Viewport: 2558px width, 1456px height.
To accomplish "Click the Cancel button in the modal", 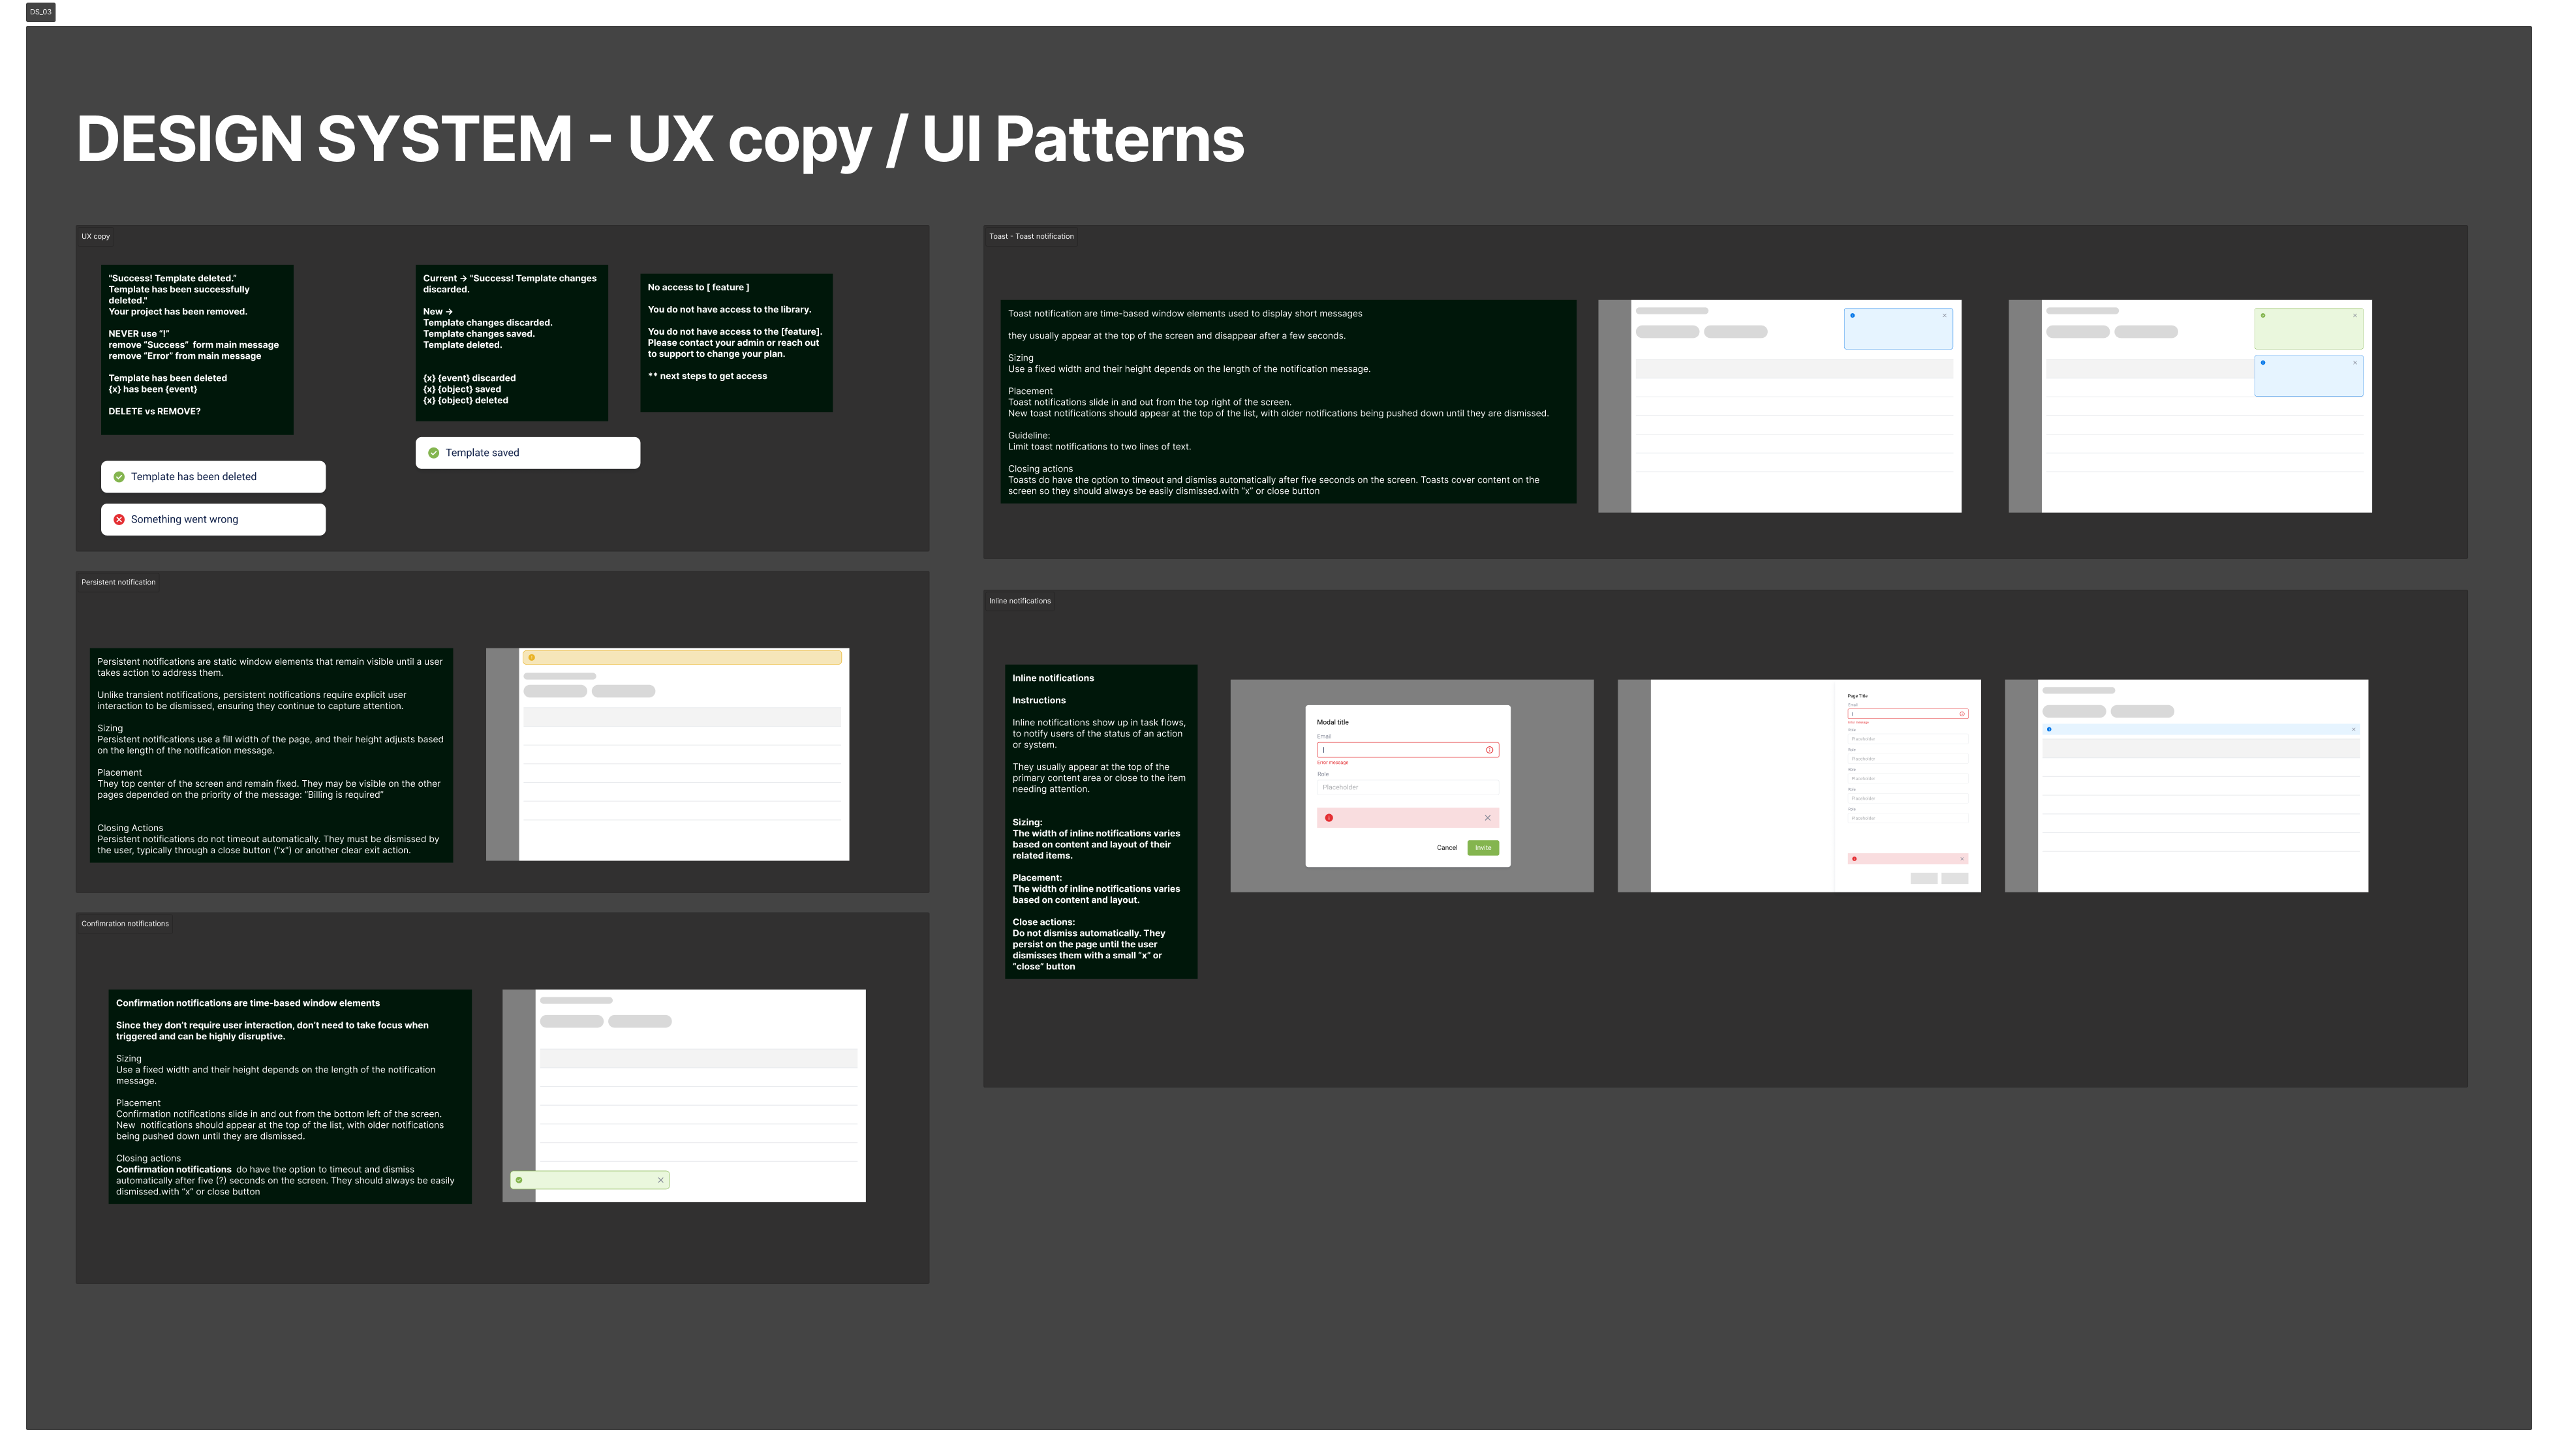I will [1447, 848].
